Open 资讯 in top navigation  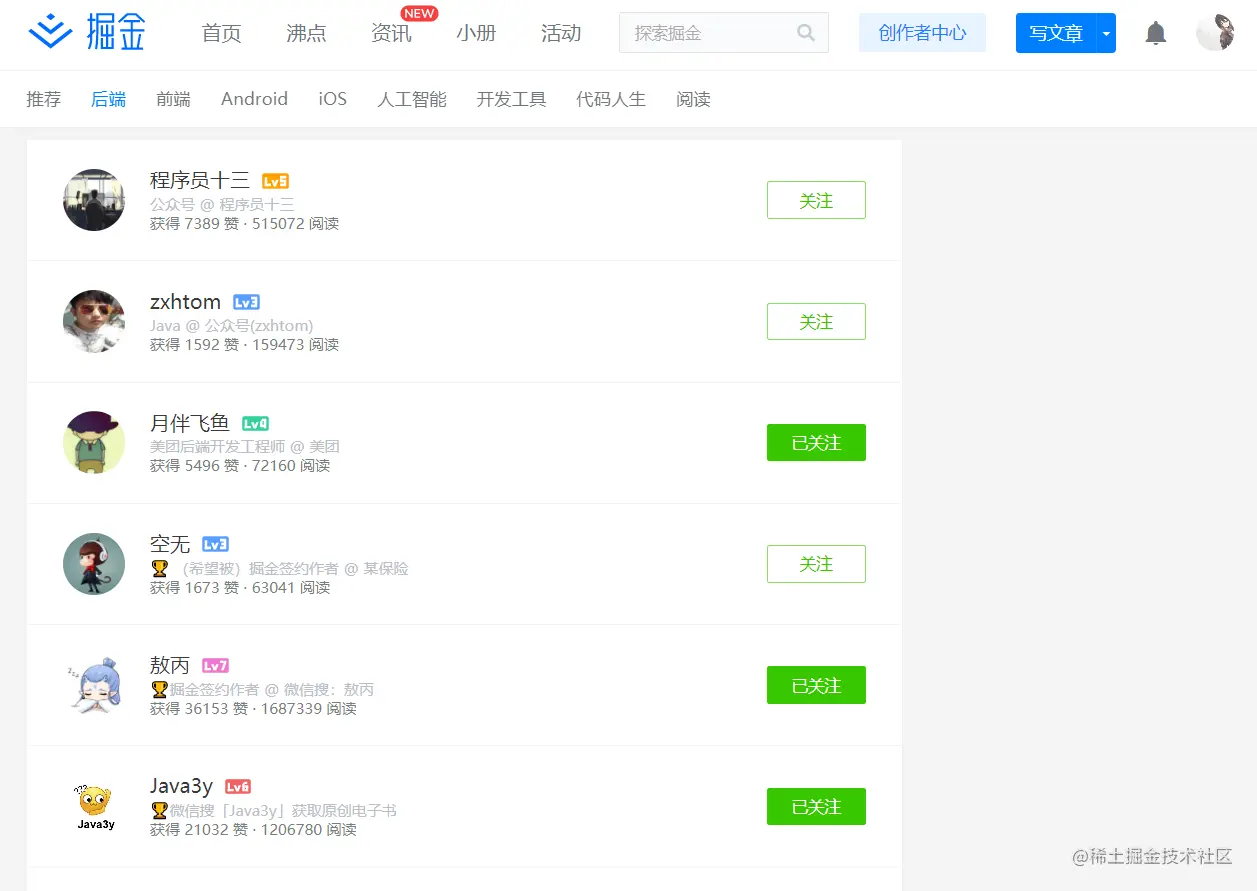tap(391, 33)
